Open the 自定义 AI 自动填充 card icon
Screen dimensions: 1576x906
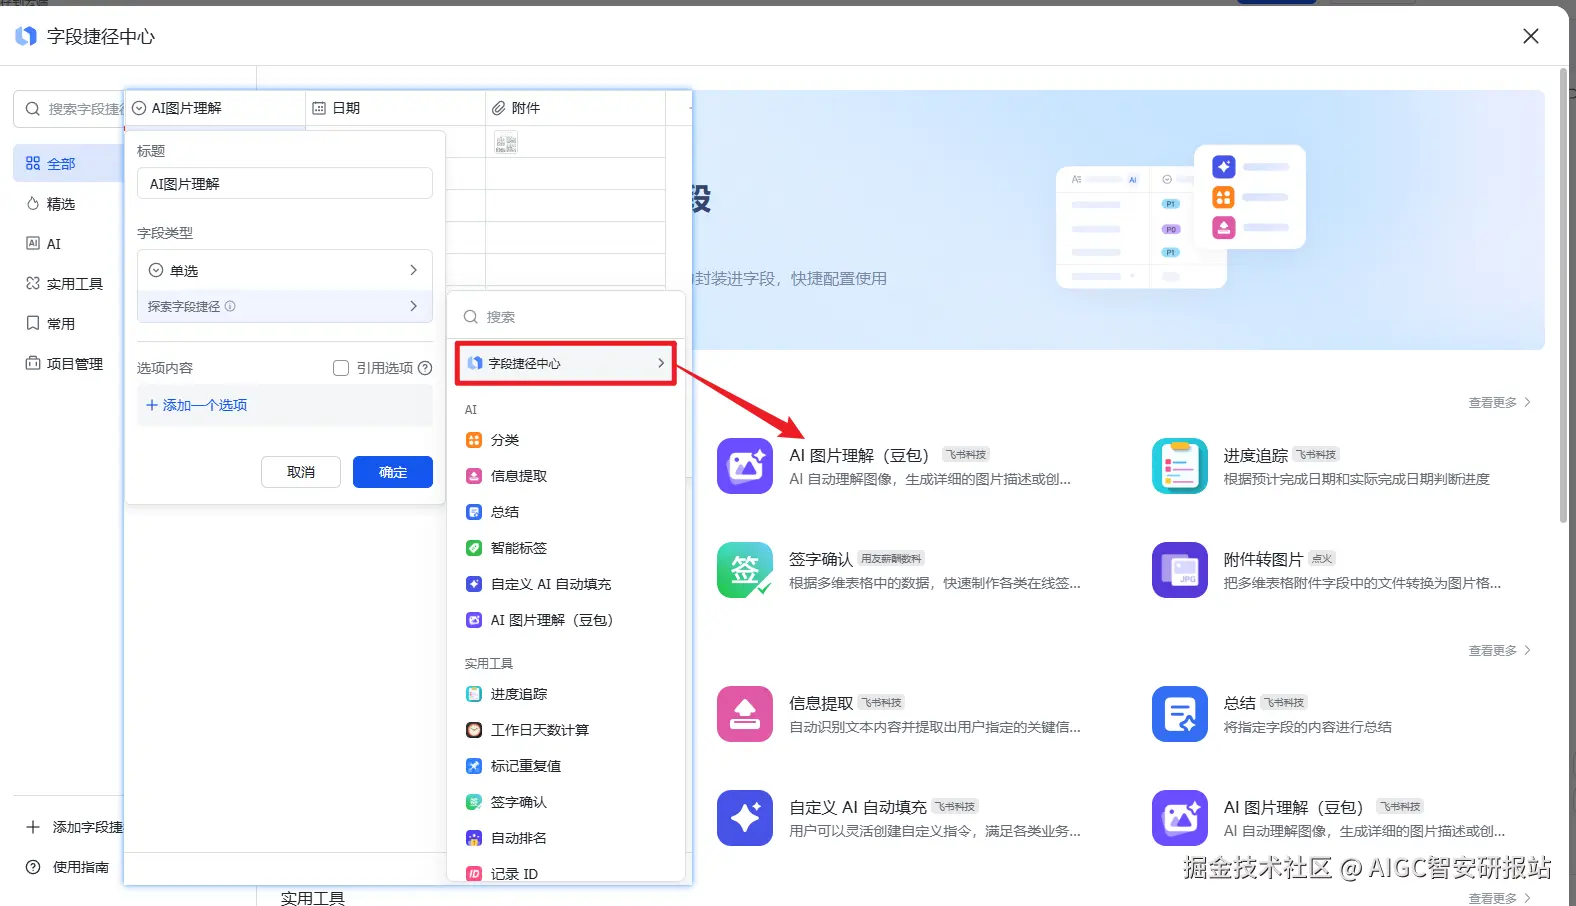[x=745, y=818]
